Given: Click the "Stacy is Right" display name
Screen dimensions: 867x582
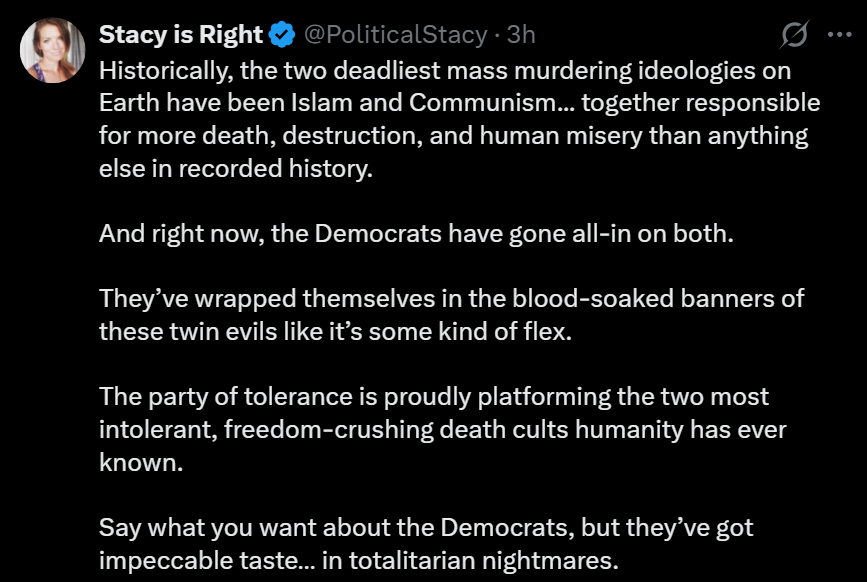Looking at the screenshot, I should point(180,35).
